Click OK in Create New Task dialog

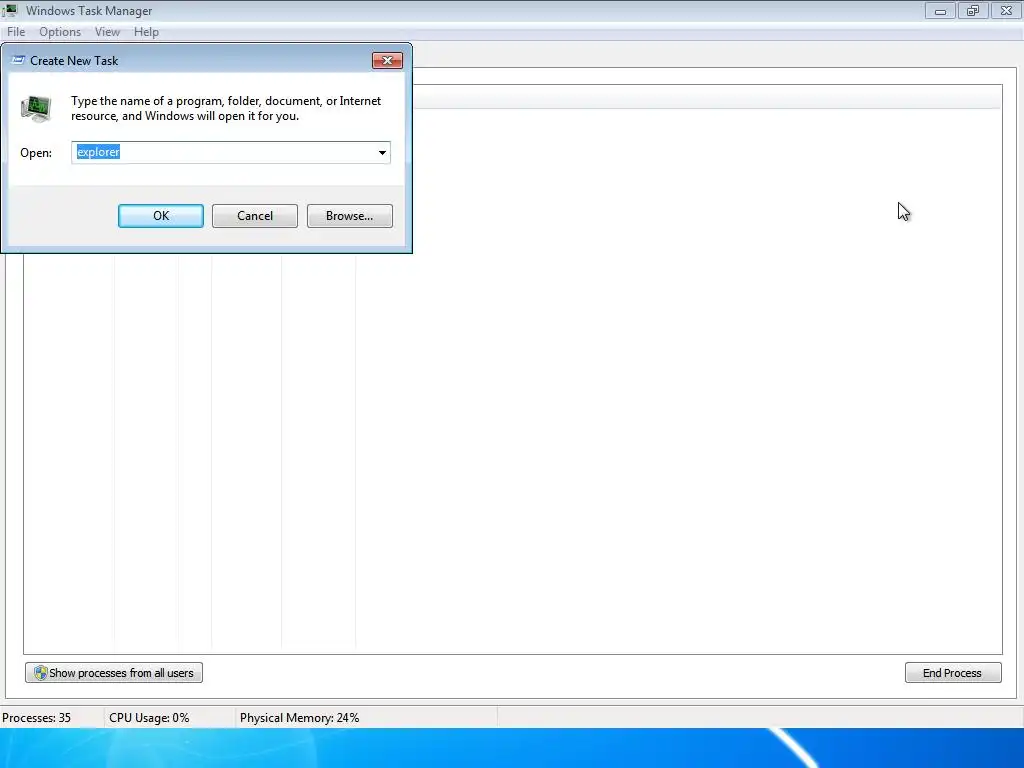pos(161,216)
